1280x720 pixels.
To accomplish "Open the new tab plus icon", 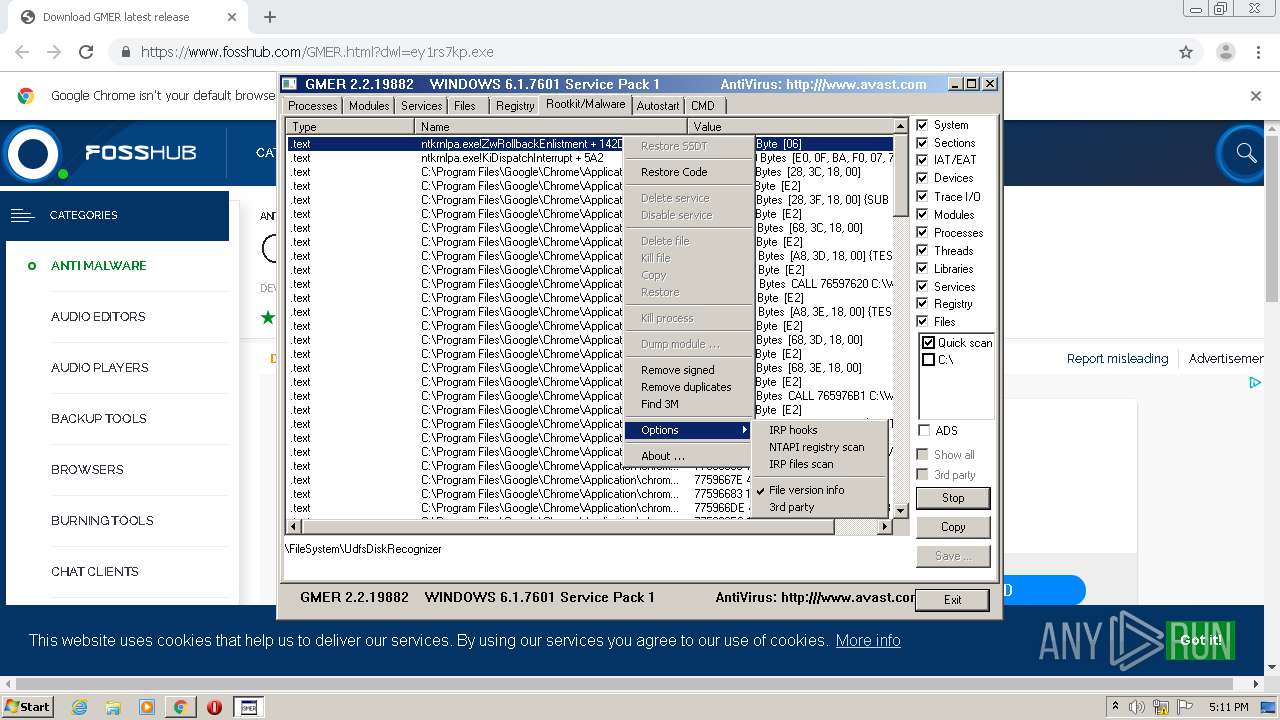I will tap(270, 17).
